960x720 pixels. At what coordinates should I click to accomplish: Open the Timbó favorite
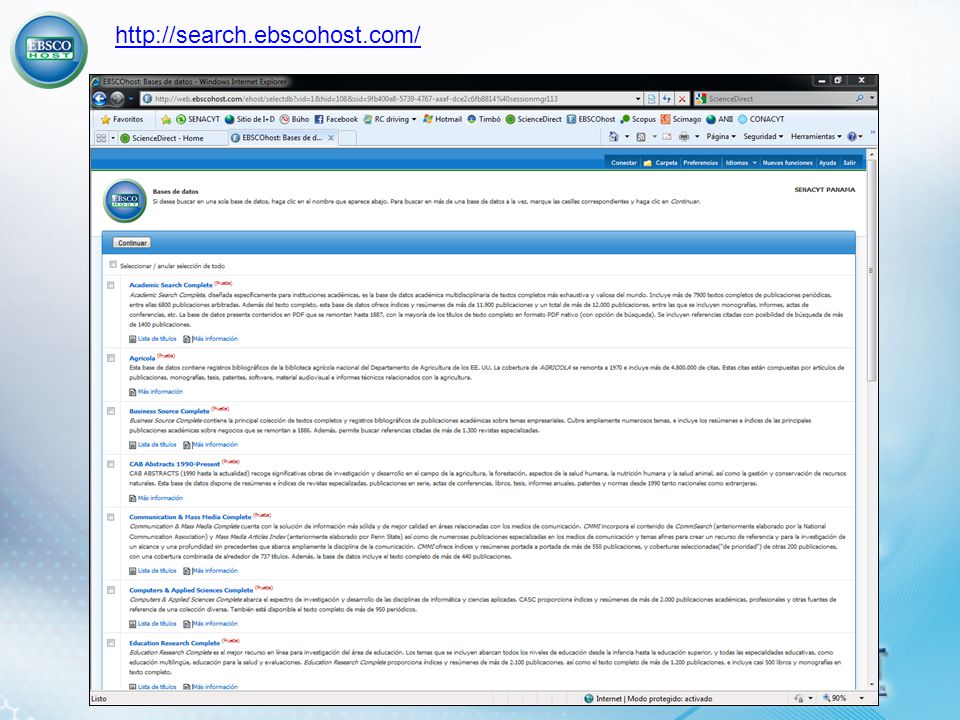(x=484, y=119)
